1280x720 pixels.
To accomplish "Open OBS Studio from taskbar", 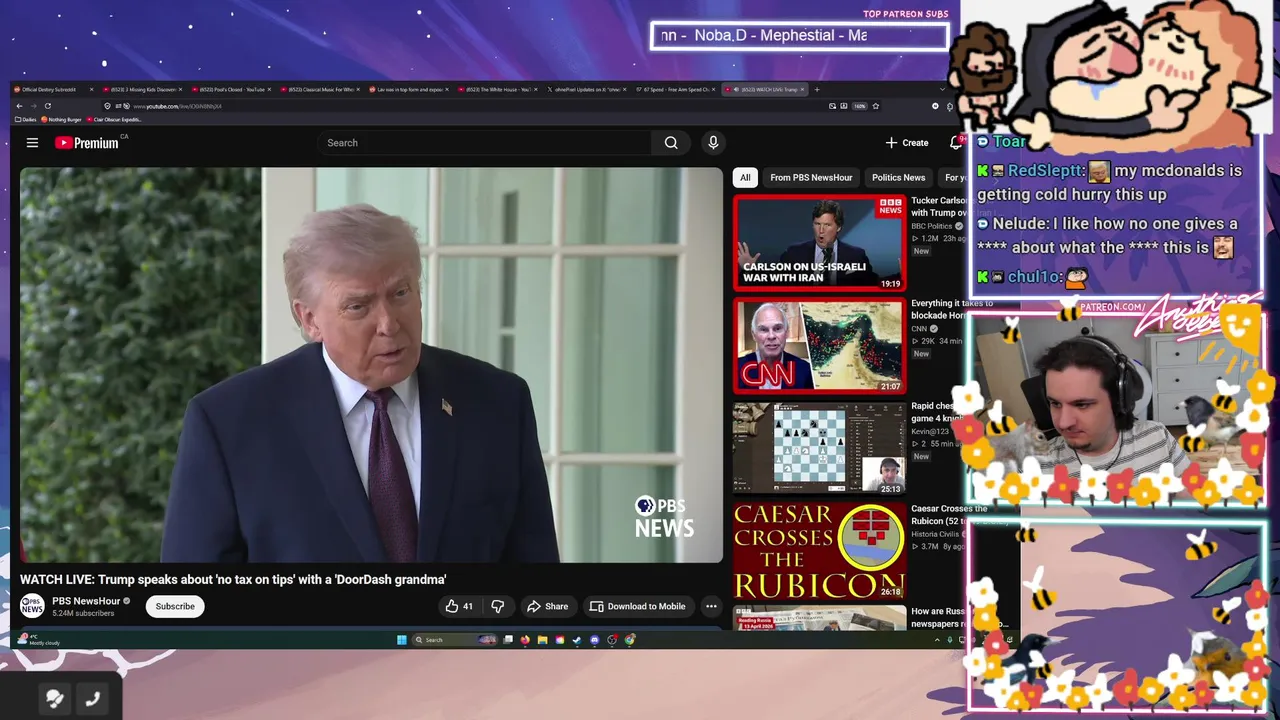I will (612, 640).
